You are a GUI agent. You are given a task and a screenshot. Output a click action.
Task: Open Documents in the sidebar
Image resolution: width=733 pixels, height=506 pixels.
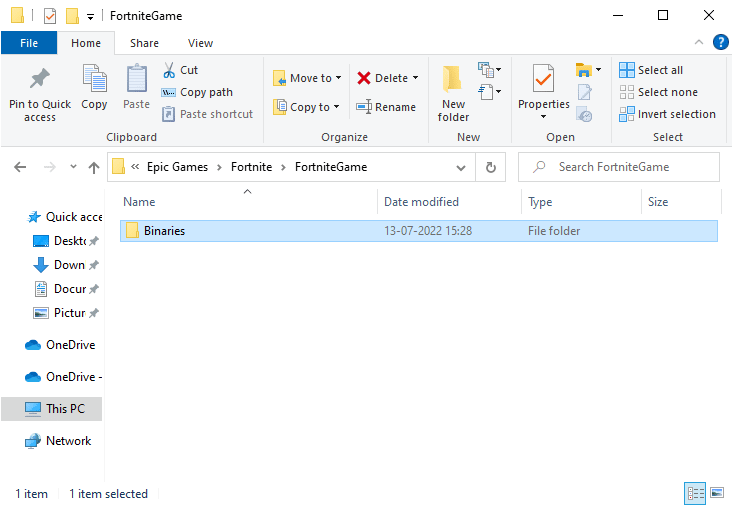tap(65, 289)
